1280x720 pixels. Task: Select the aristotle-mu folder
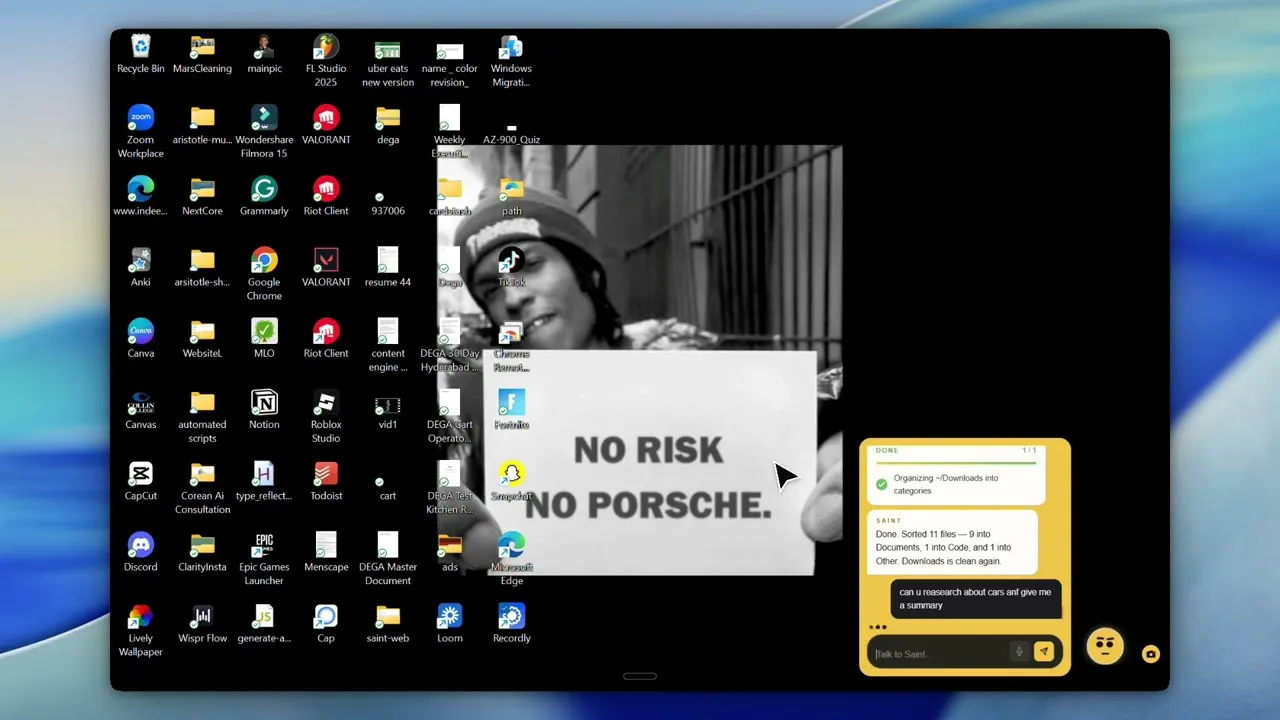[203, 125]
